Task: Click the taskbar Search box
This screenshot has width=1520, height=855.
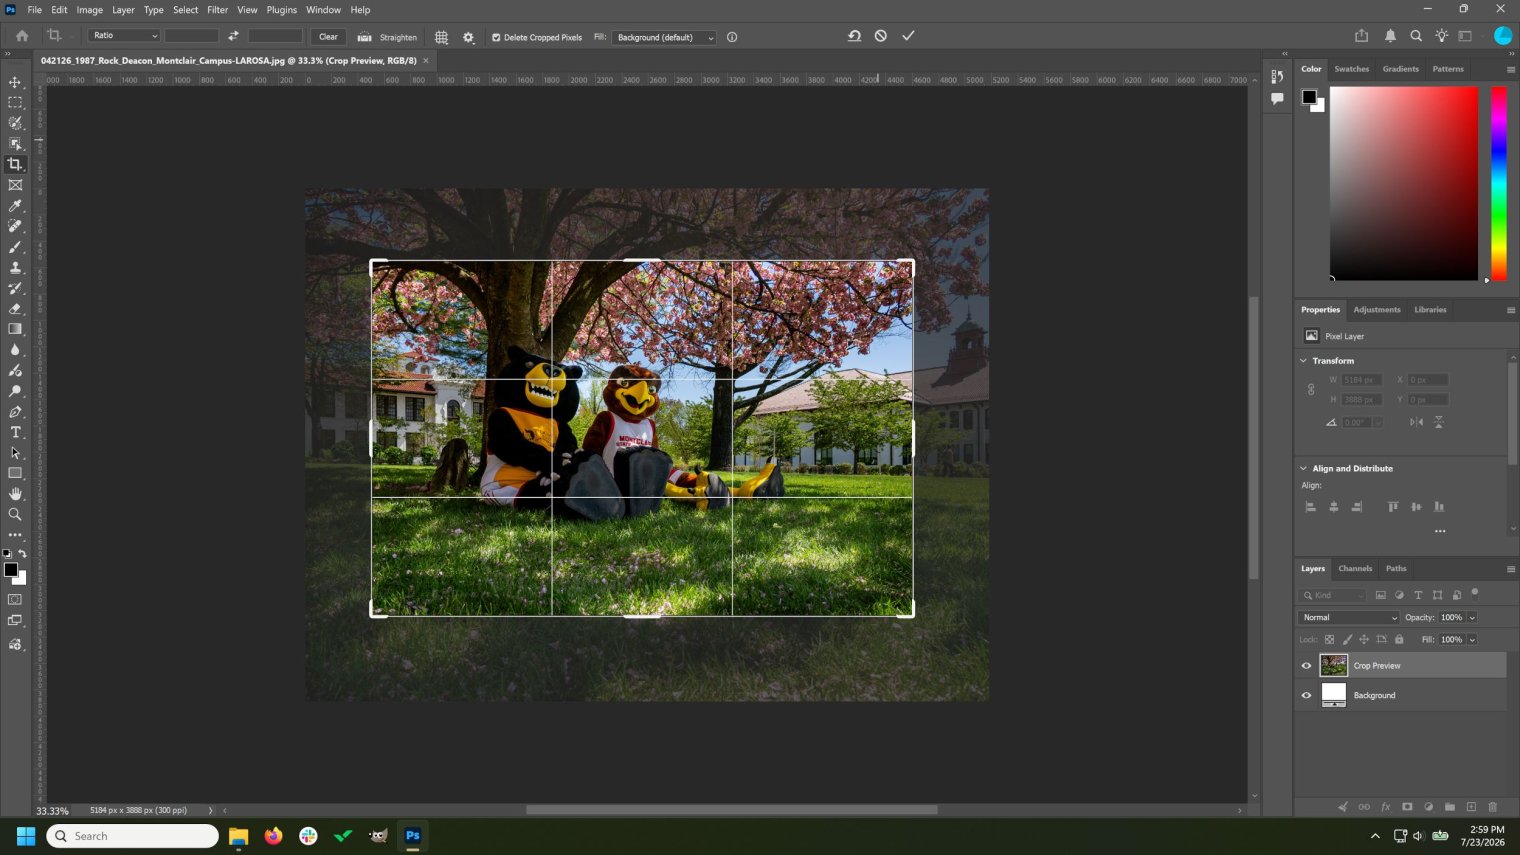Action: click(x=132, y=836)
